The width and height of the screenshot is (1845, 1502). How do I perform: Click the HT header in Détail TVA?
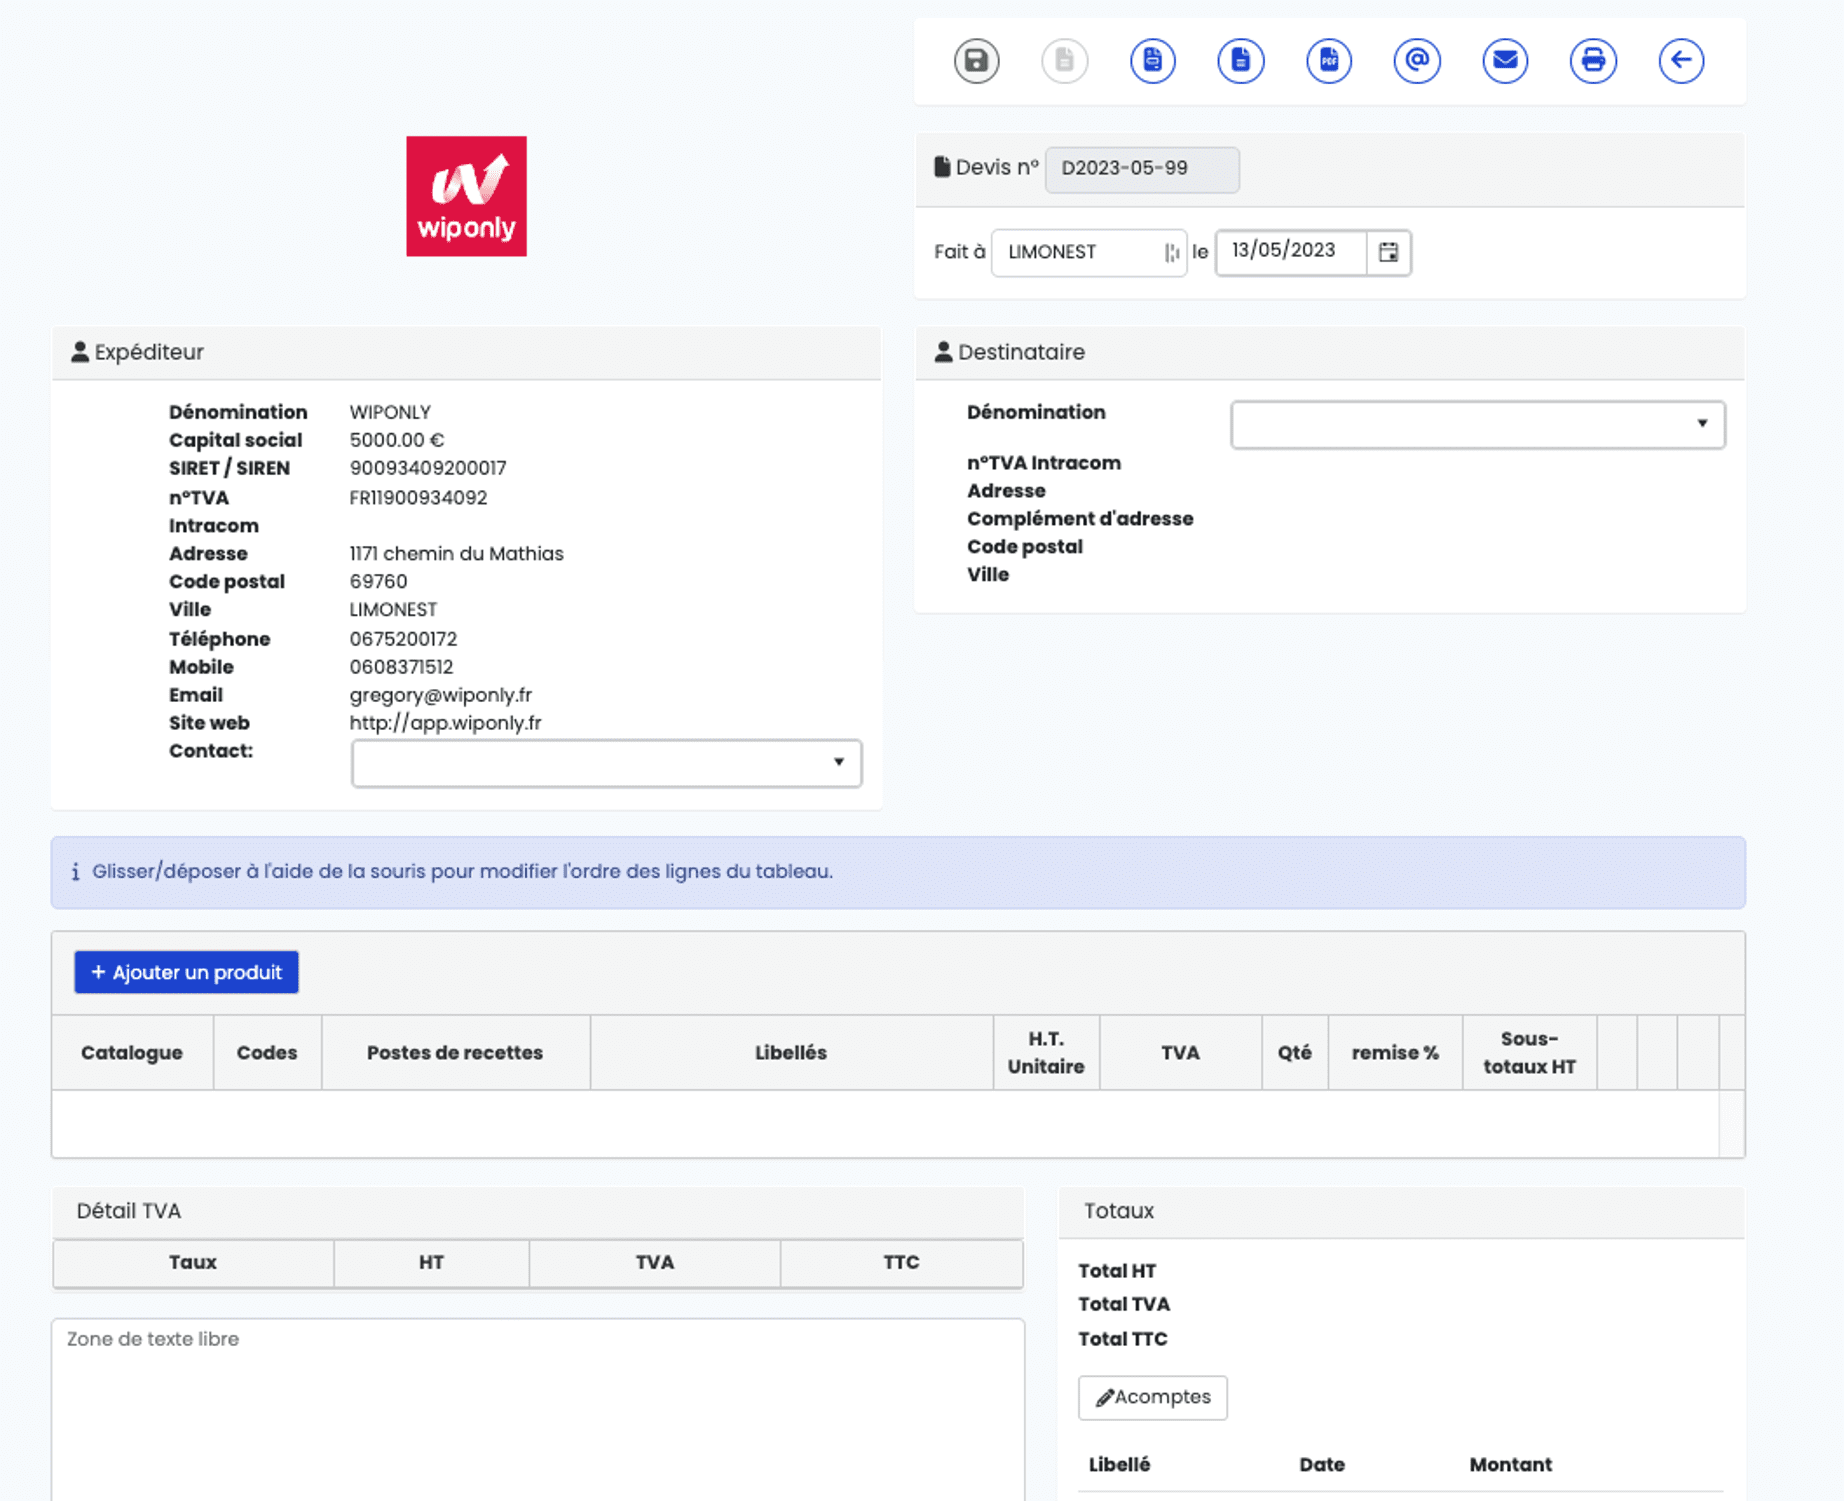(x=431, y=1262)
